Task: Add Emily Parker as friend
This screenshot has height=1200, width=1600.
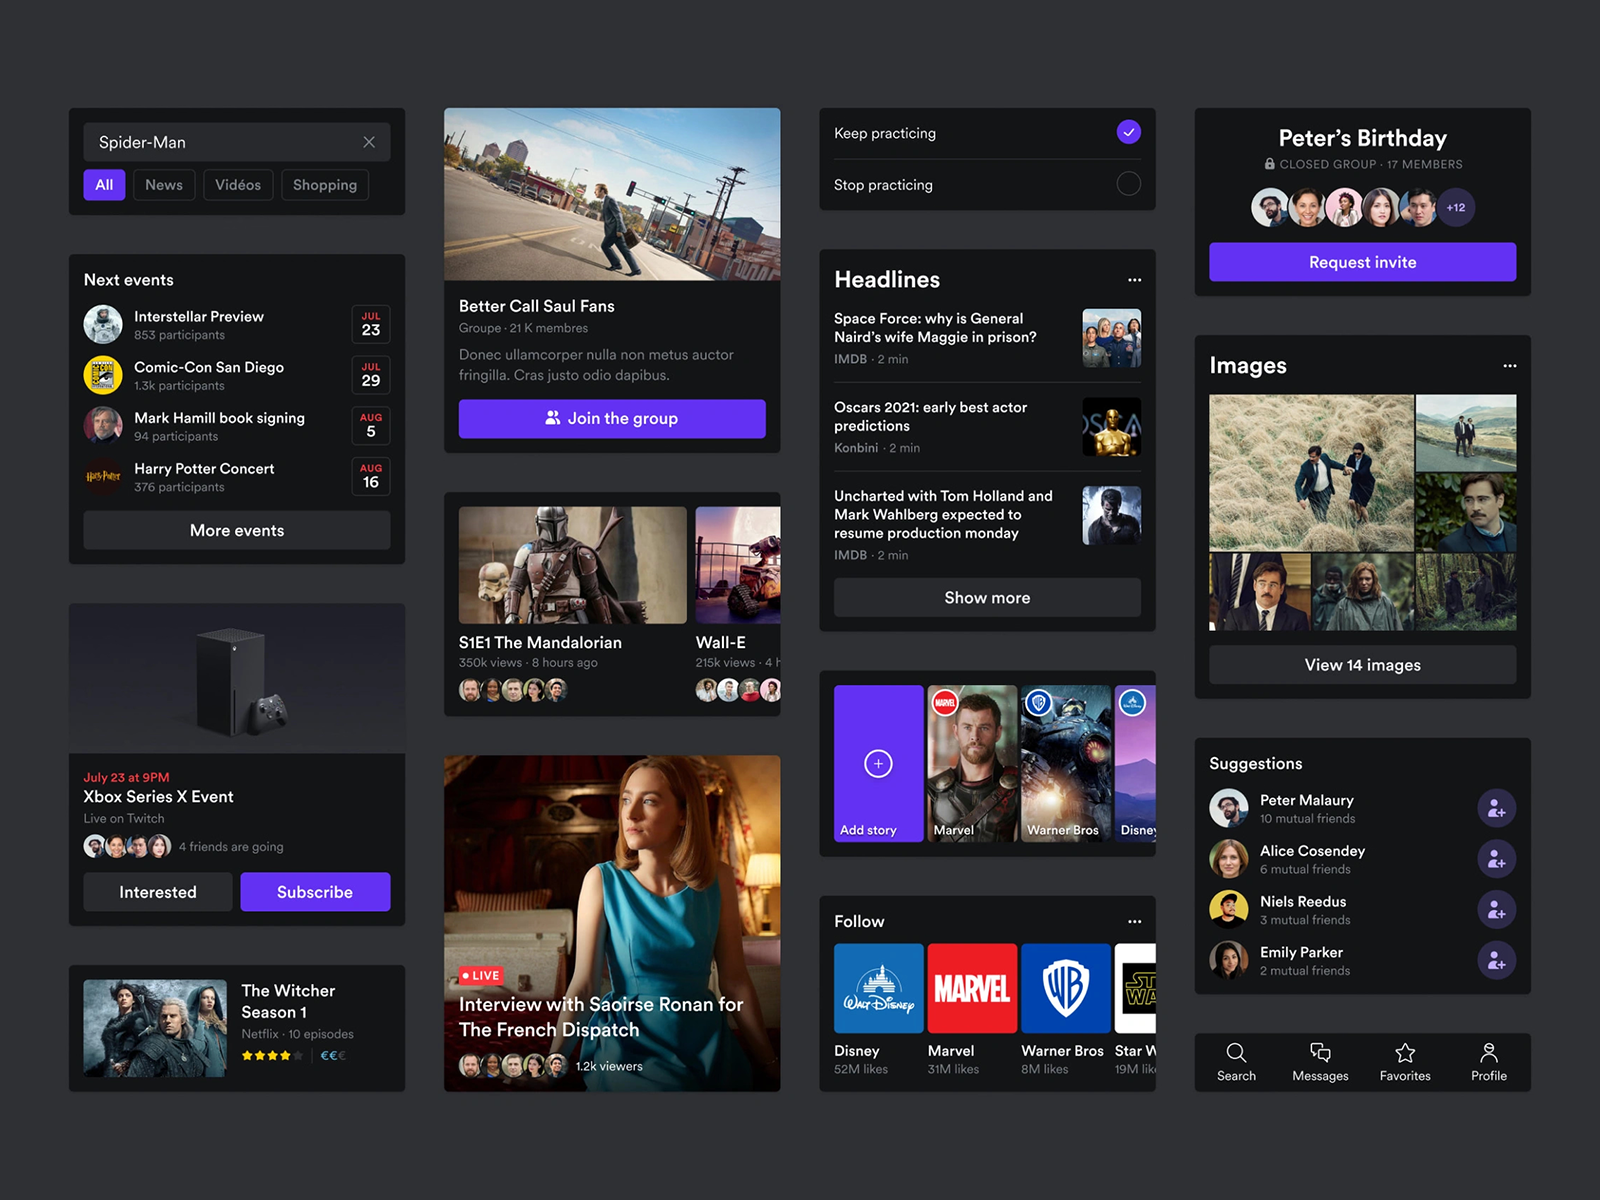Action: pos(1496,961)
